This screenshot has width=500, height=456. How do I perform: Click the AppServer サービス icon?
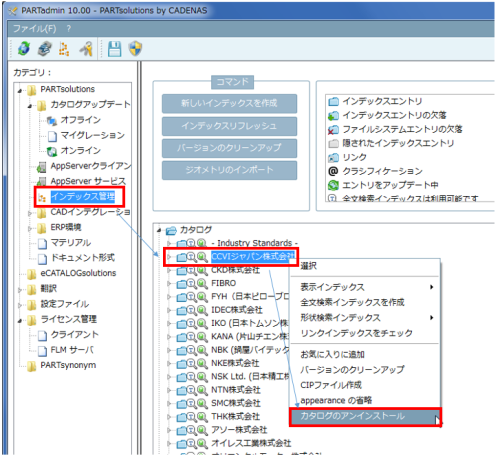[x=42, y=182]
